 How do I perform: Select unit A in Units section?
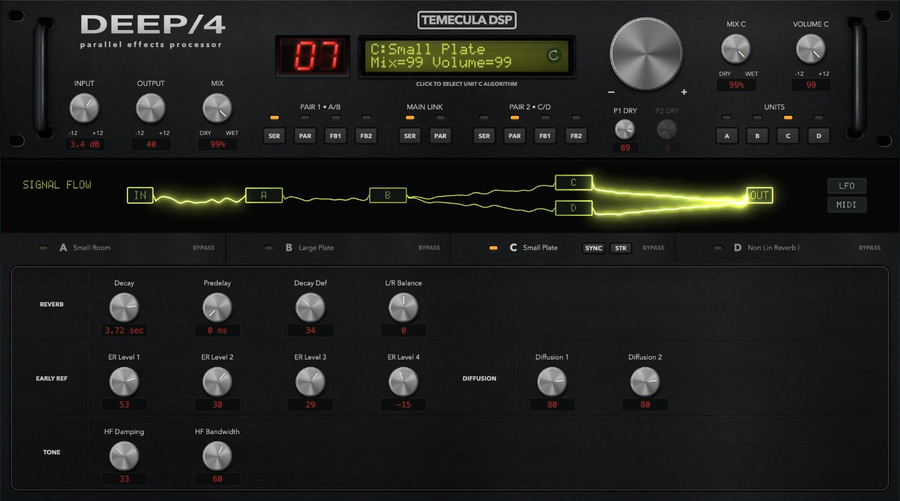[x=727, y=136]
